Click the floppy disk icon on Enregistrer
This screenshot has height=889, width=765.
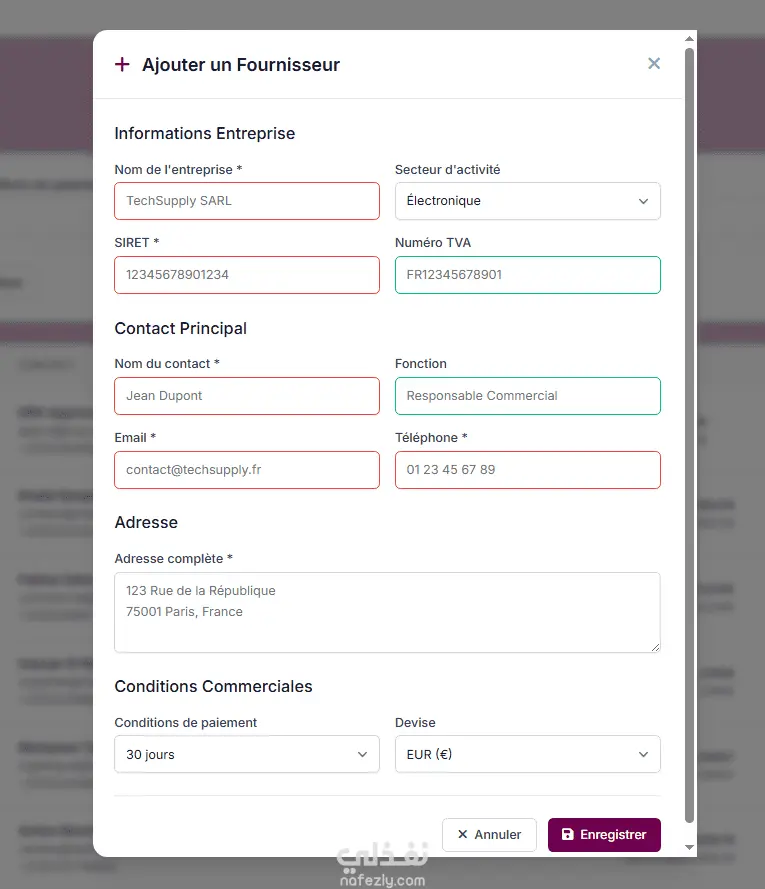click(x=568, y=834)
